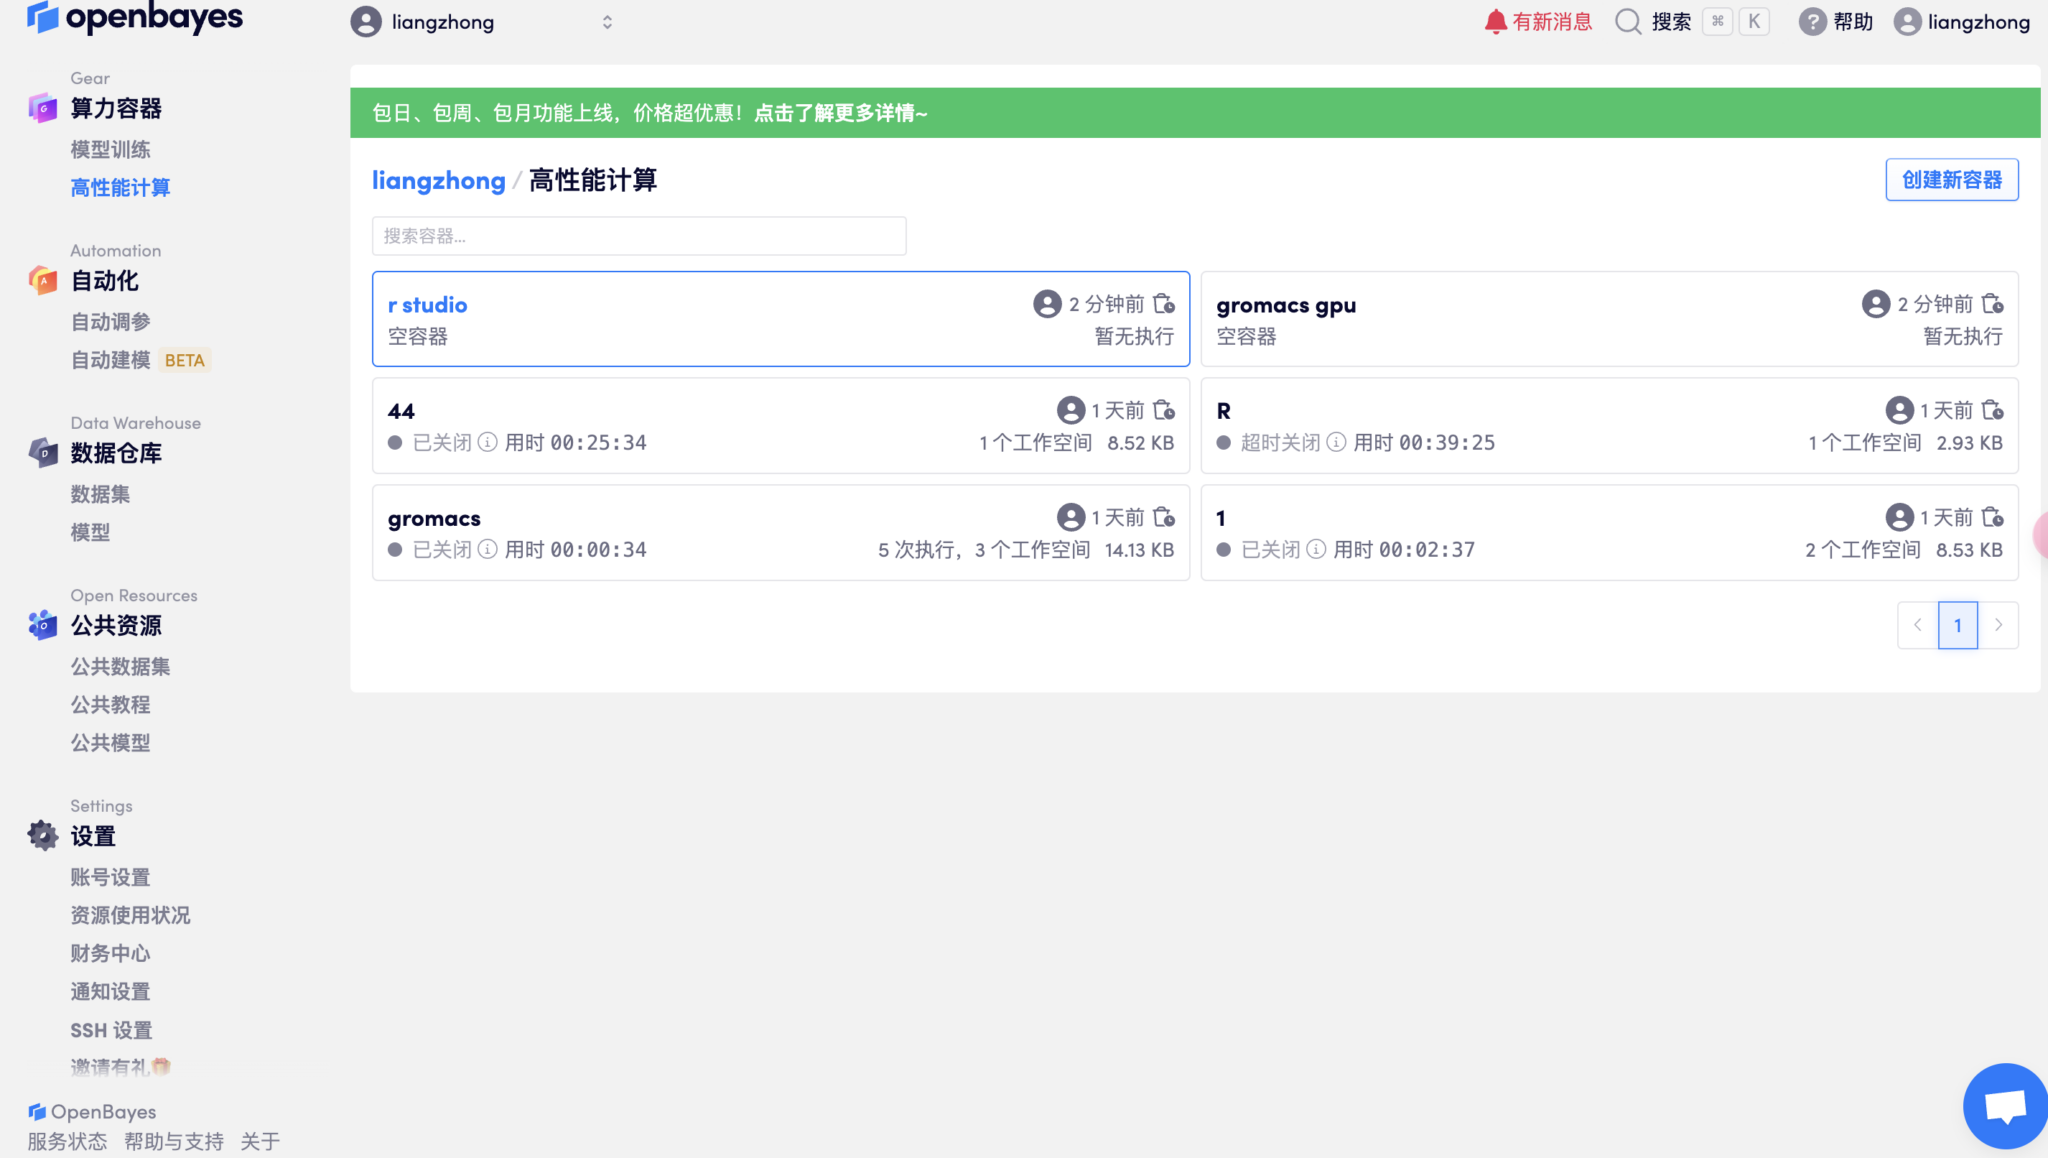2048x1158 pixels.
Task: Click the liangzhong breadcrumb link
Action: 438,181
